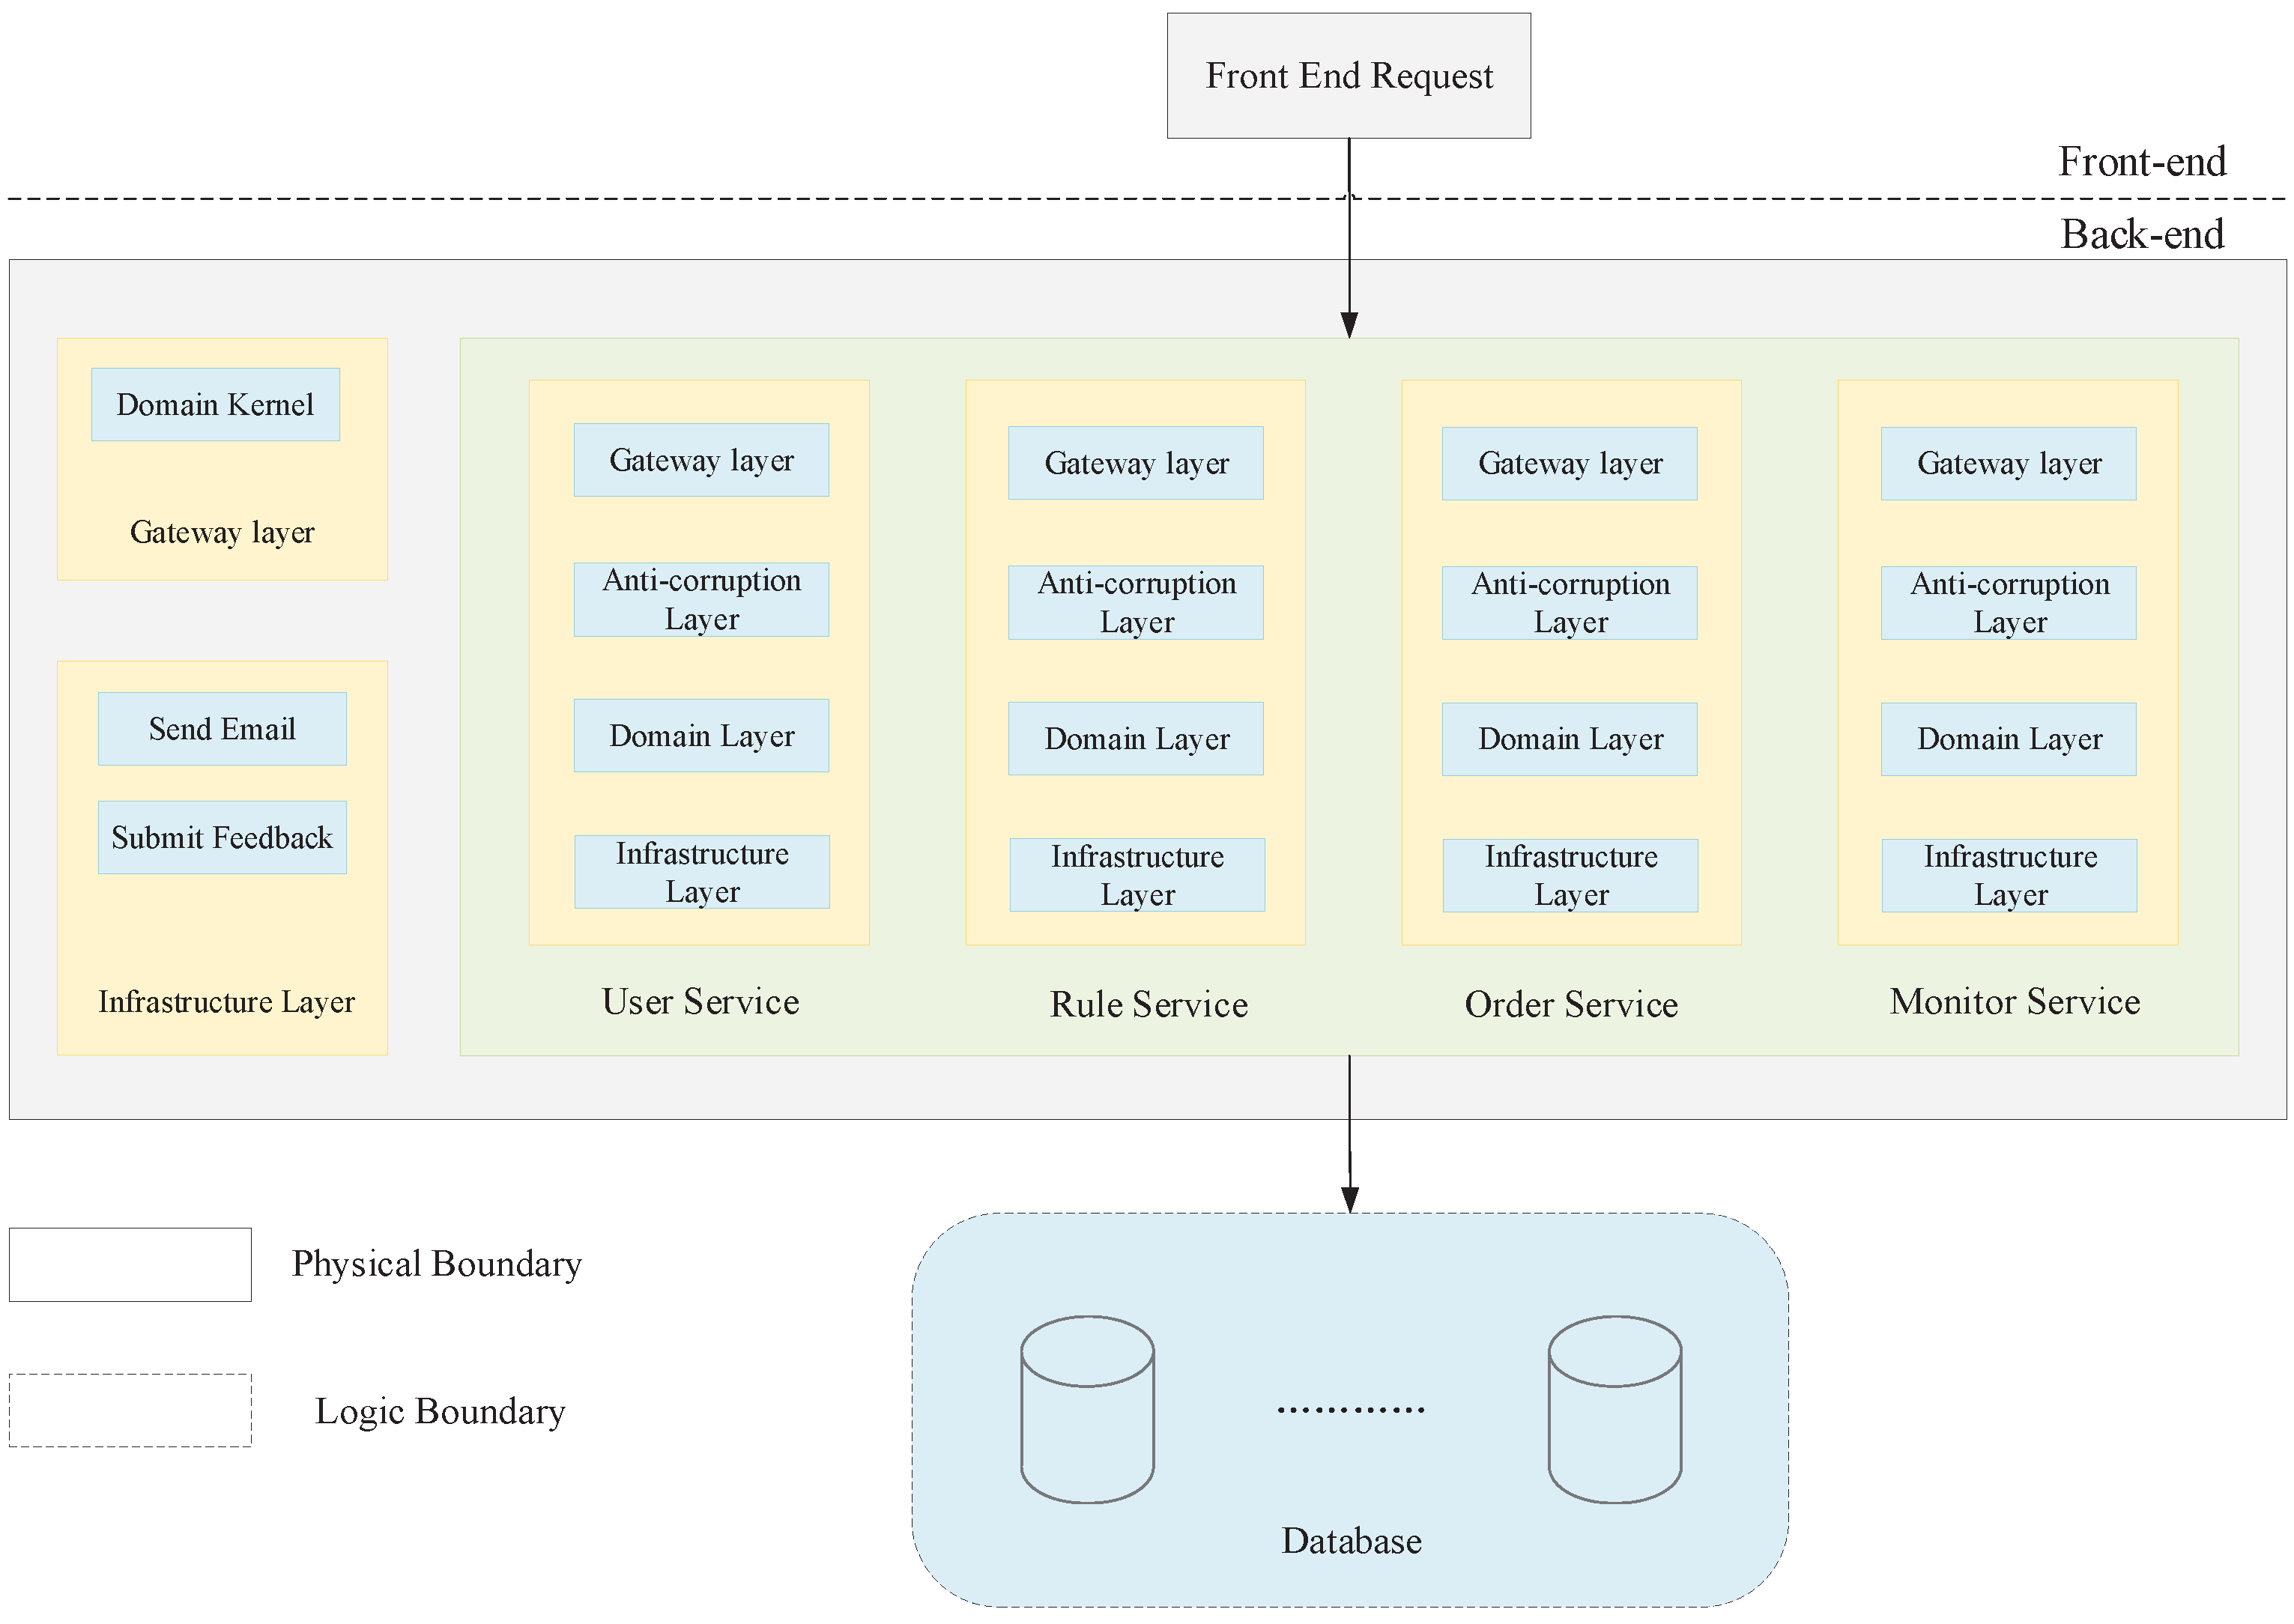Click the Submit Feedback block
Screen dimensions: 2294x1624
pyautogui.click(x=222, y=838)
